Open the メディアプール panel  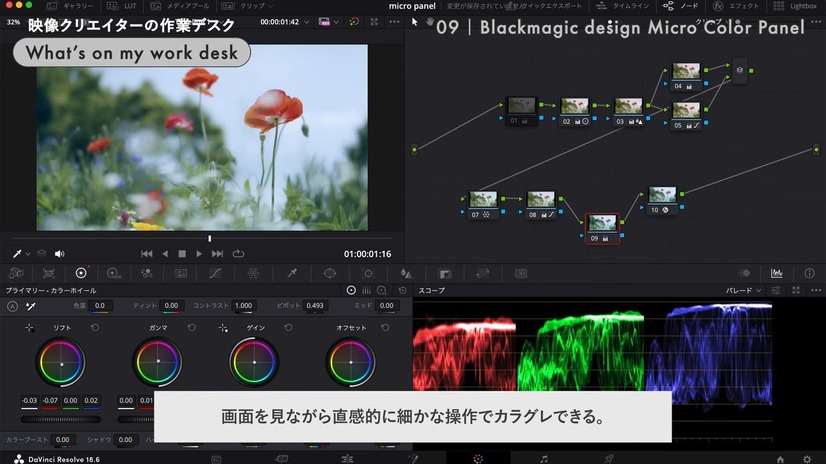pyautogui.click(x=179, y=6)
